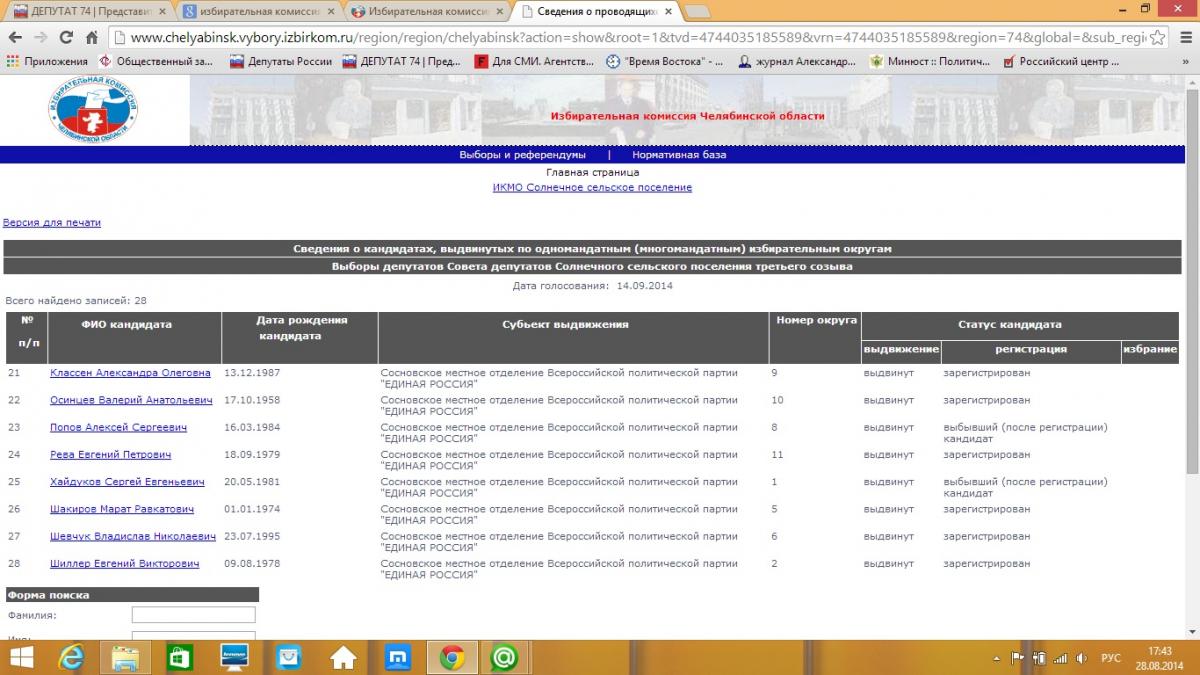Open candidate Хайдуков Сергей Евгеньевич
1200x675 pixels.
tap(127, 482)
